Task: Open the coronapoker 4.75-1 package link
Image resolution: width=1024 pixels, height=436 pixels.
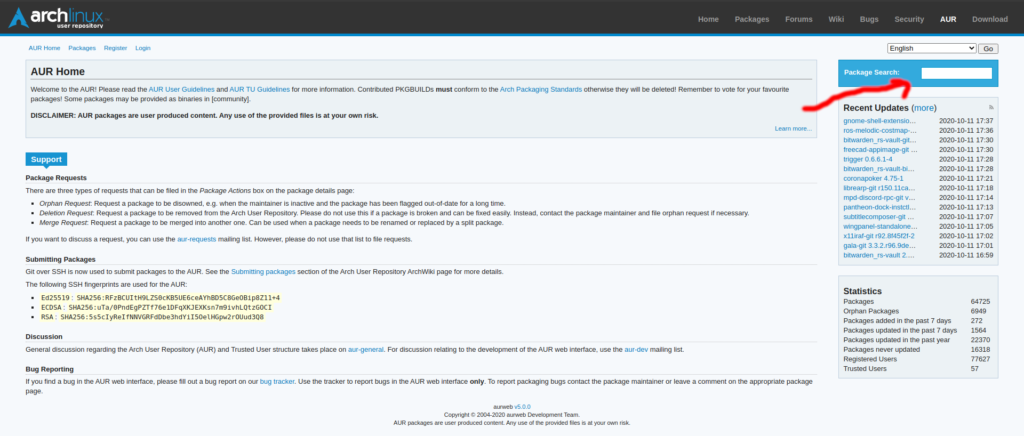Action: tap(873, 178)
